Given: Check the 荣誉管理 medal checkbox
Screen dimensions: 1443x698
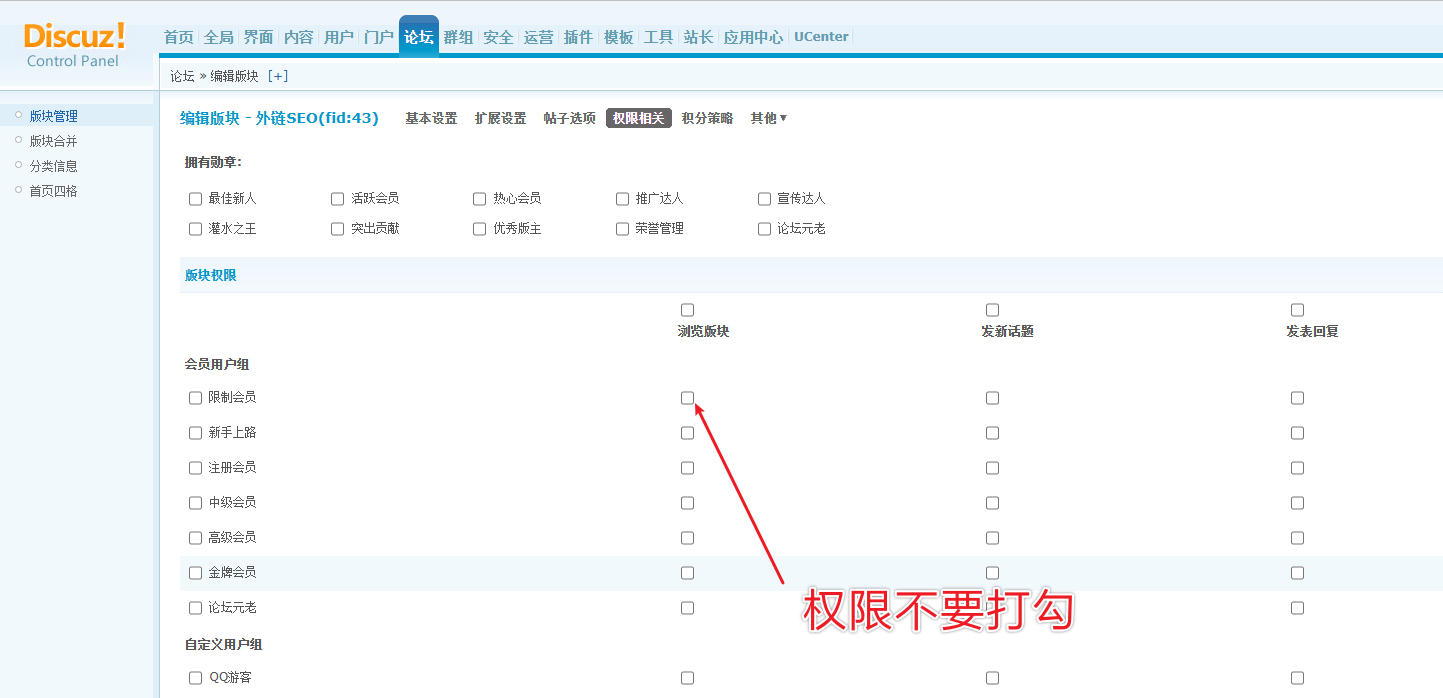Looking at the screenshot, I should 623,229.
